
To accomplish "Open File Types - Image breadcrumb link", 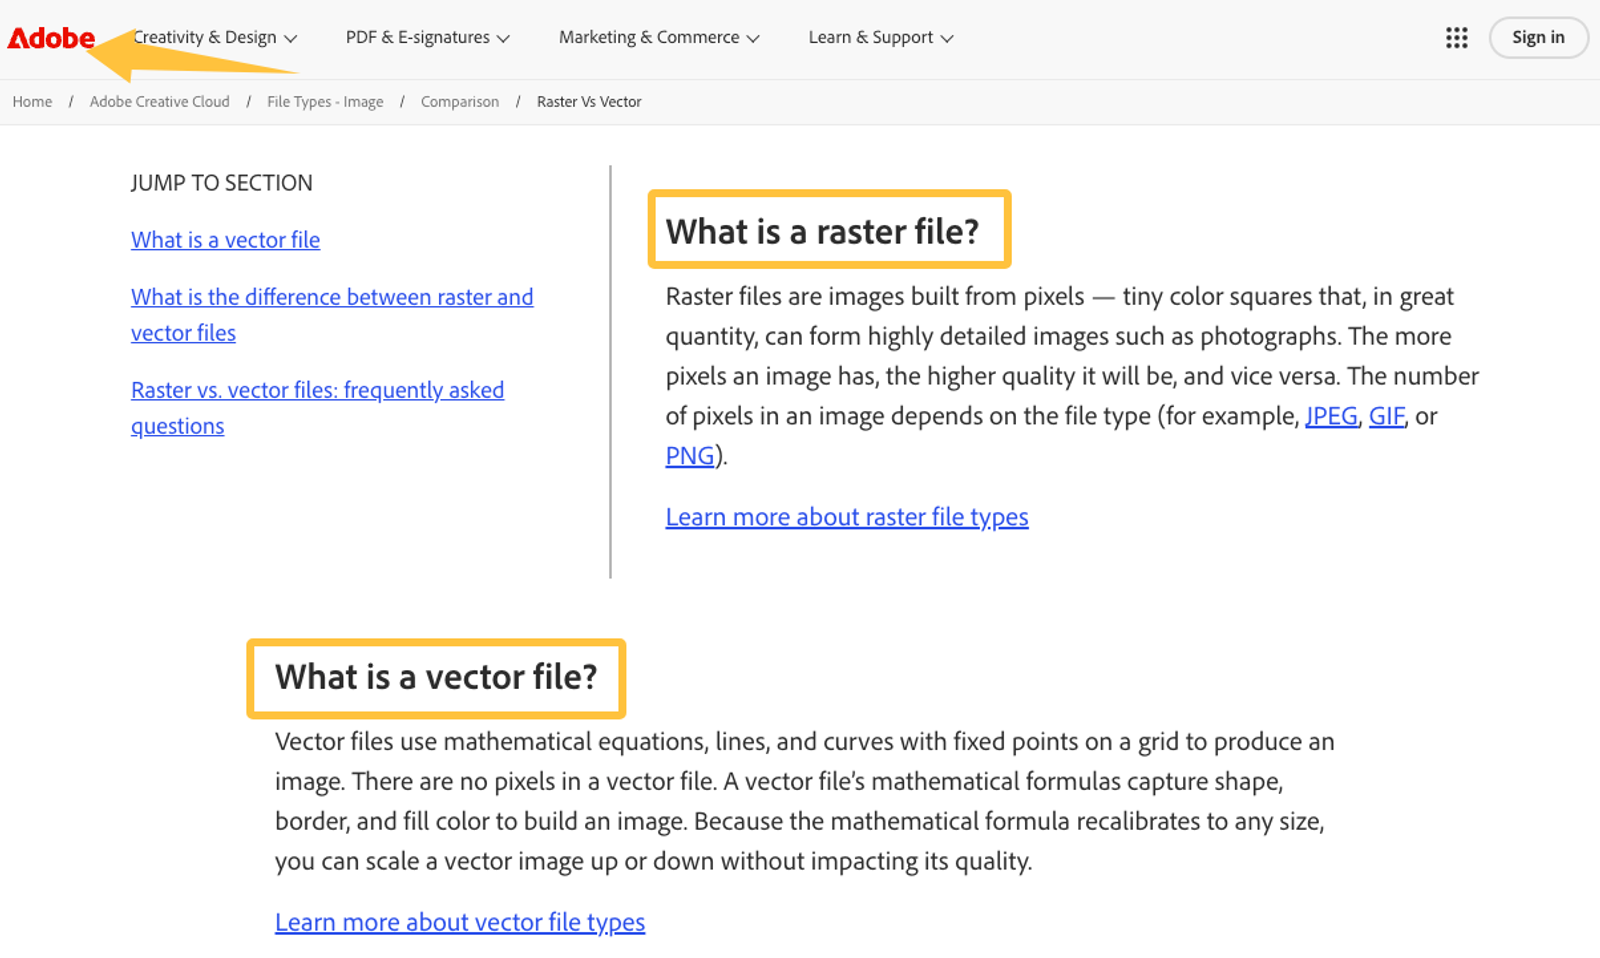I will pyautogui.click(x=325, y=102).
